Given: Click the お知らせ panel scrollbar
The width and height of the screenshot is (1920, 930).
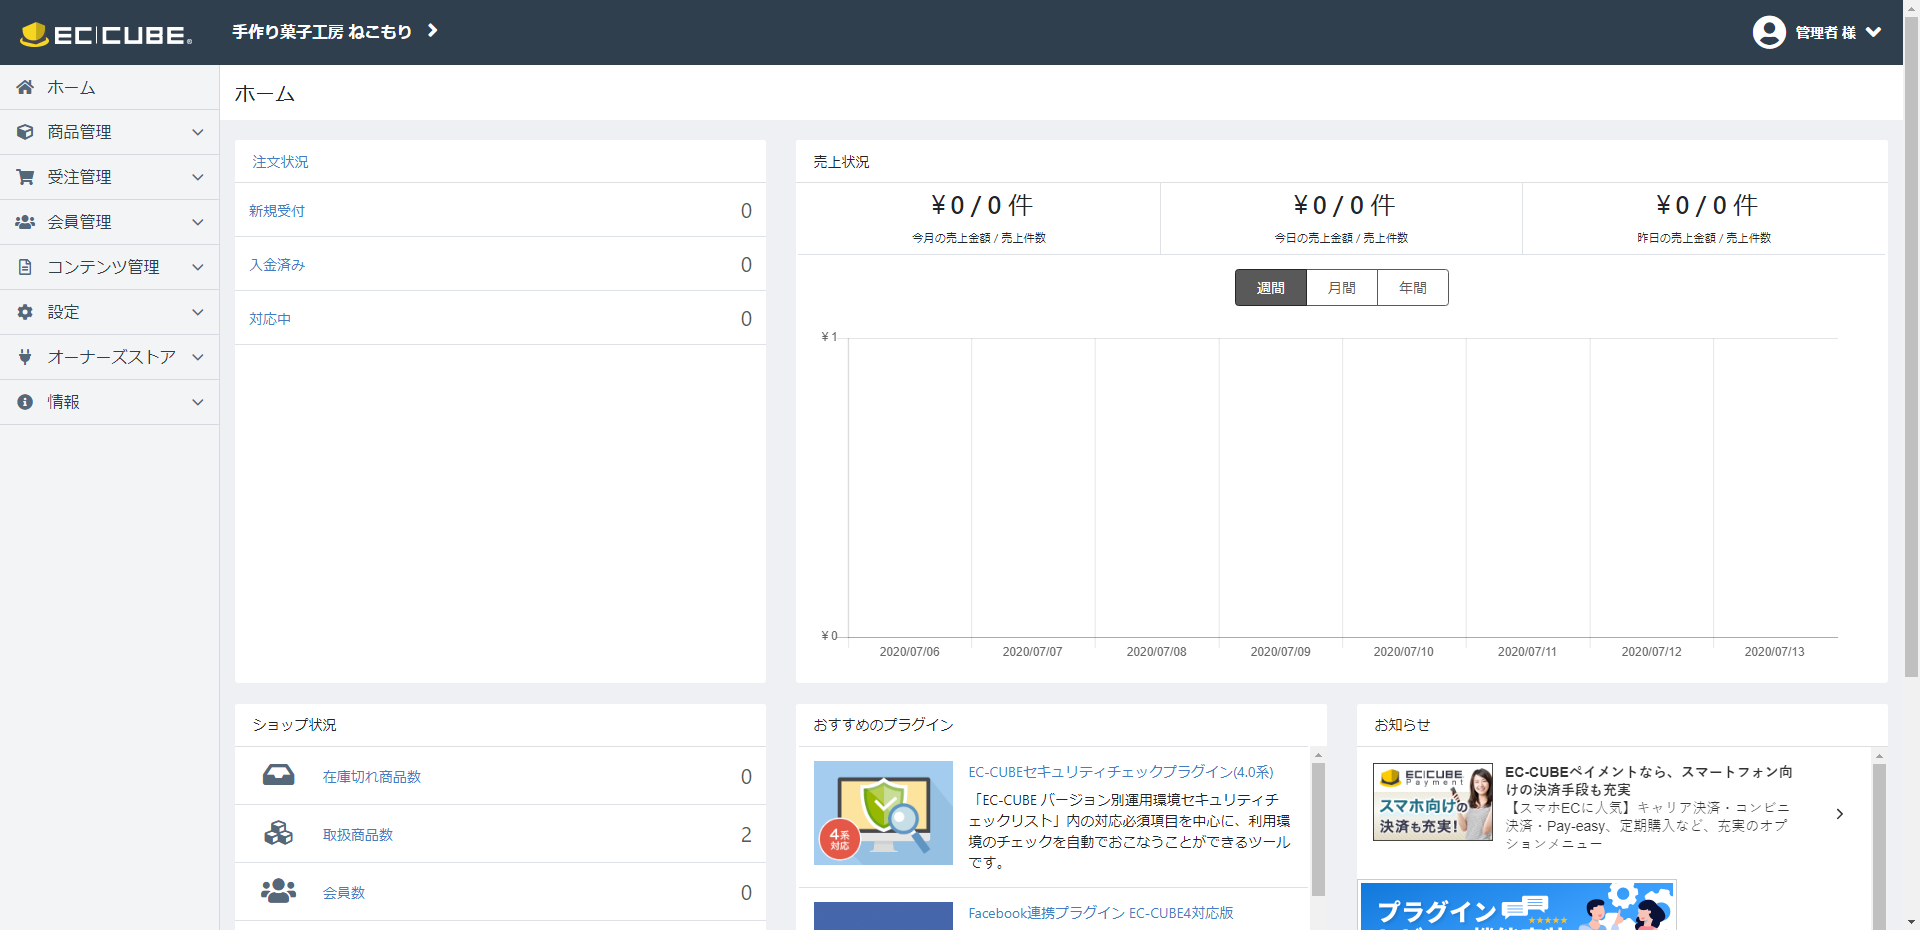Looking at the screenshot, I should coord(1879,845).
